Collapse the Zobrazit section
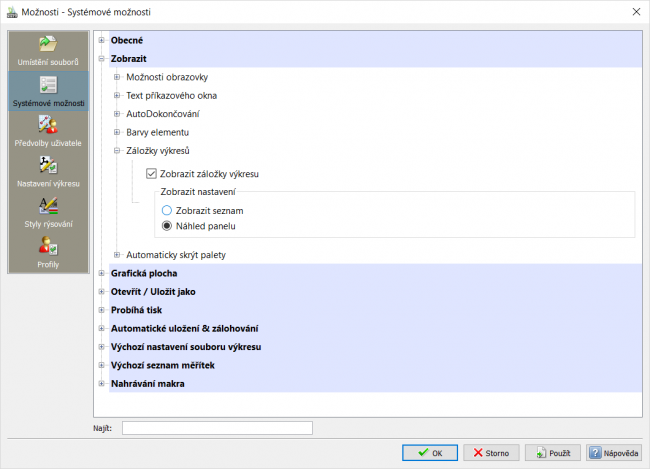This screenshot has height=469, width=650. 101,59
